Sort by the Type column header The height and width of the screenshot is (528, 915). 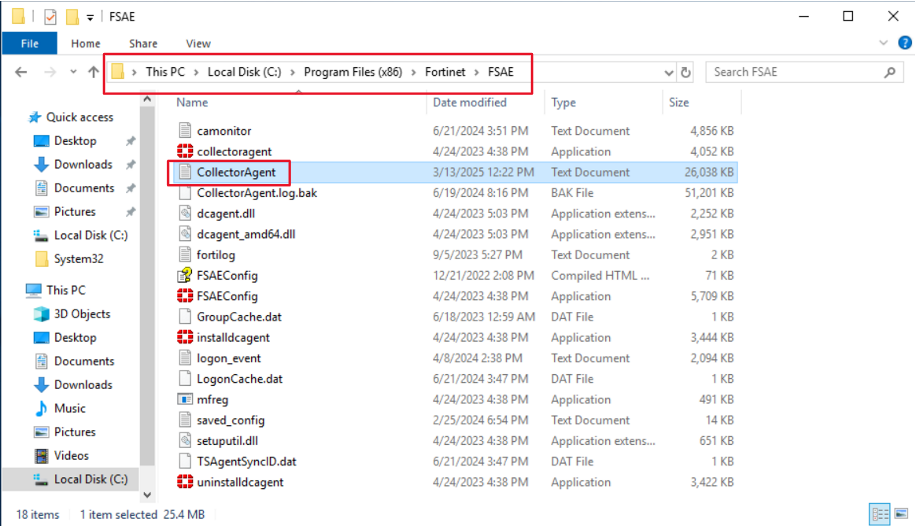[563, 103]
